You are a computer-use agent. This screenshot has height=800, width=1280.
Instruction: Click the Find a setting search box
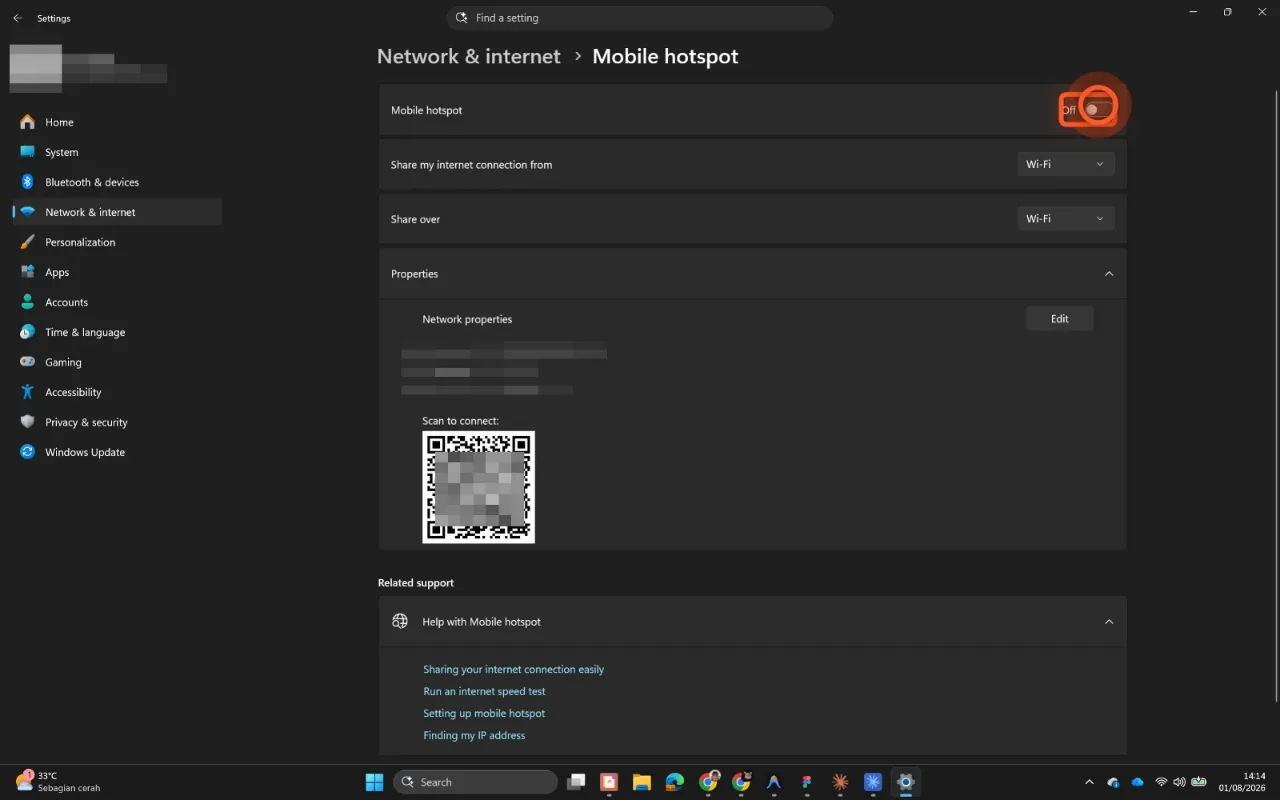tap(640, 18)
